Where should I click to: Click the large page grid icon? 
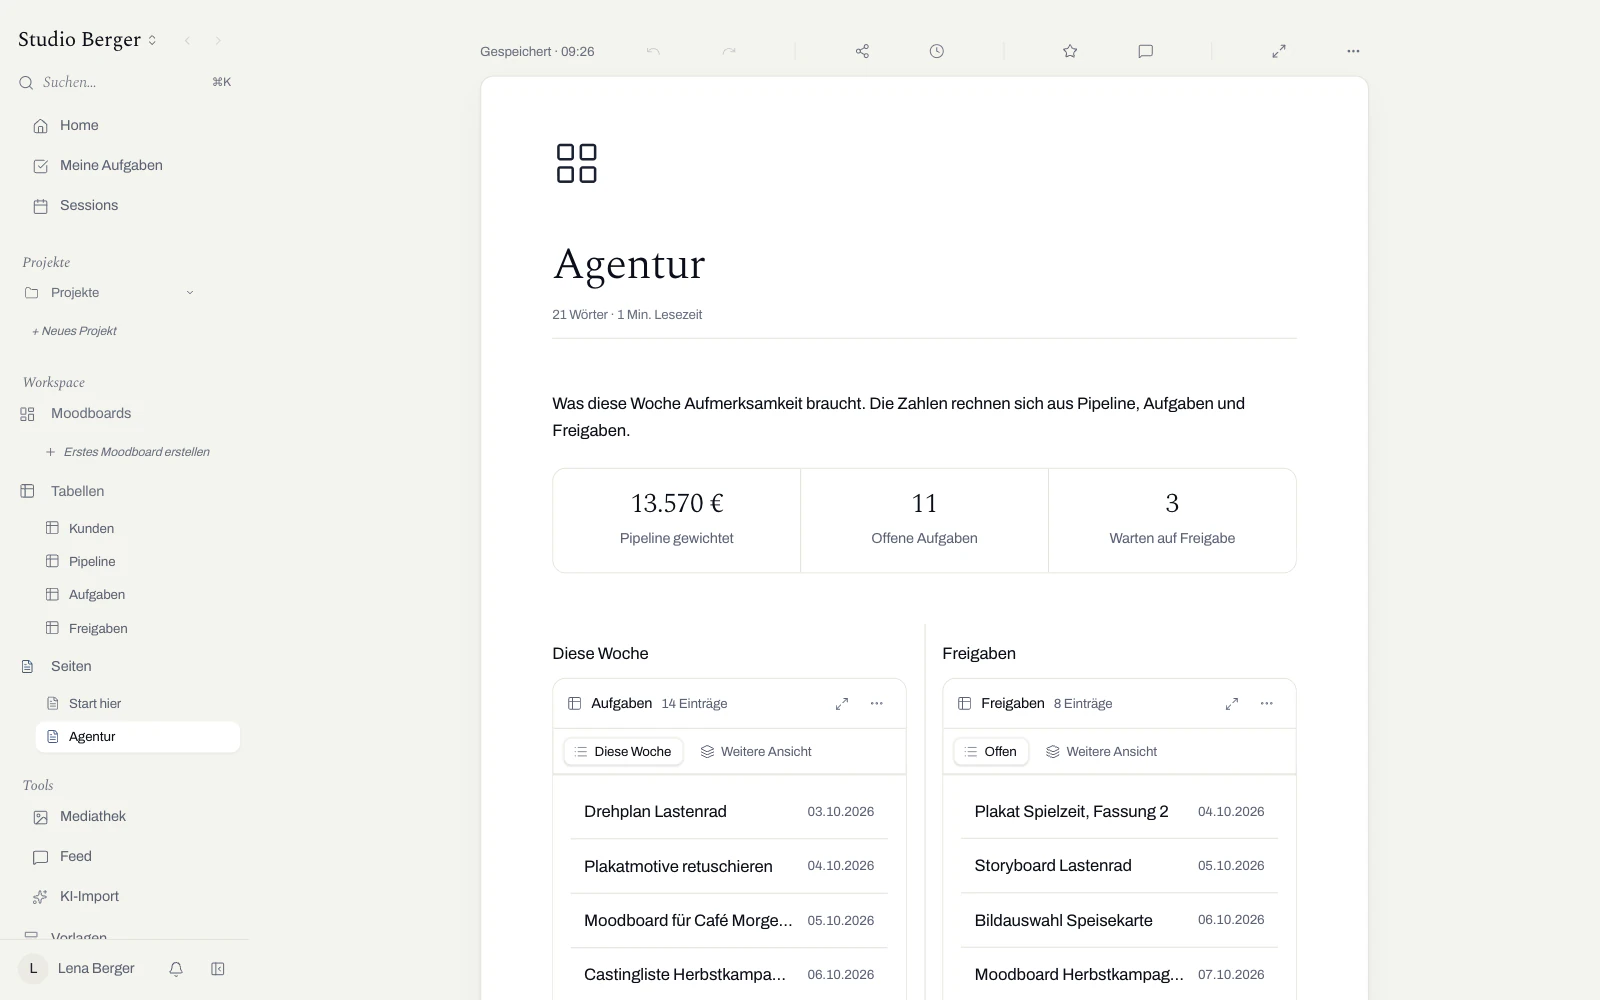pos(577,163)
